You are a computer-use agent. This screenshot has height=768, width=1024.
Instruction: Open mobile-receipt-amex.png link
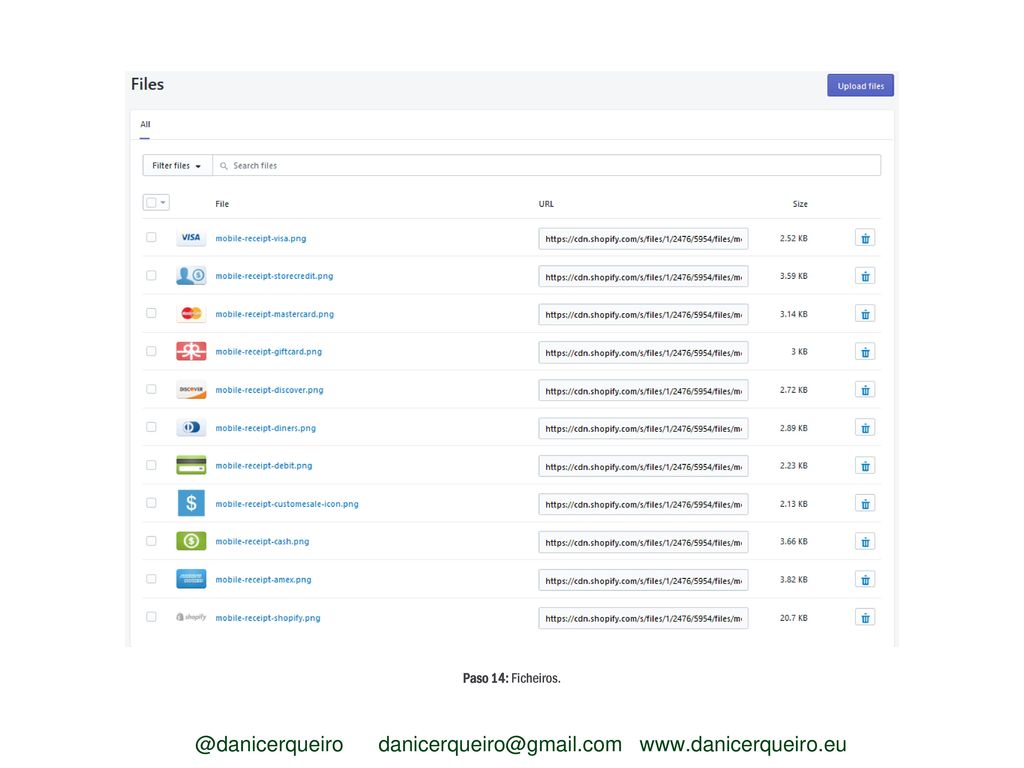coord(263,579)
